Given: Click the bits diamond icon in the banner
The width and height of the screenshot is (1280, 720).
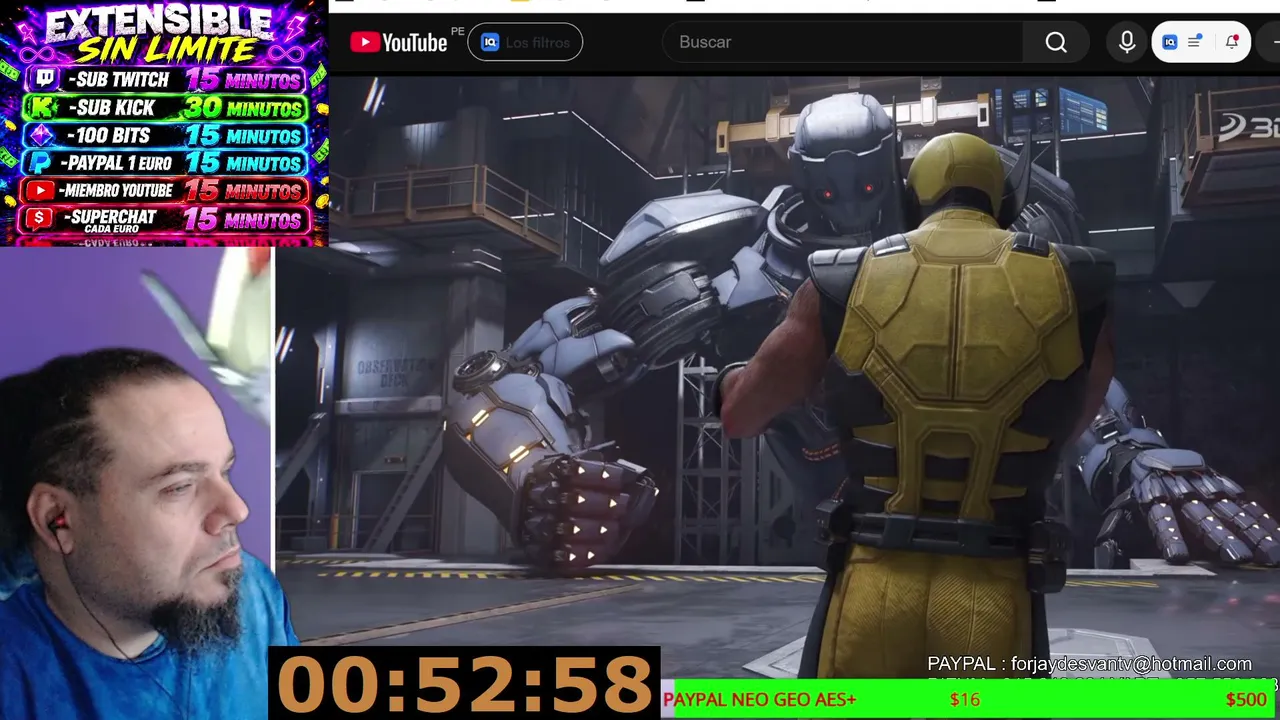Looking at the screenshot, I should tap(41, 135).
